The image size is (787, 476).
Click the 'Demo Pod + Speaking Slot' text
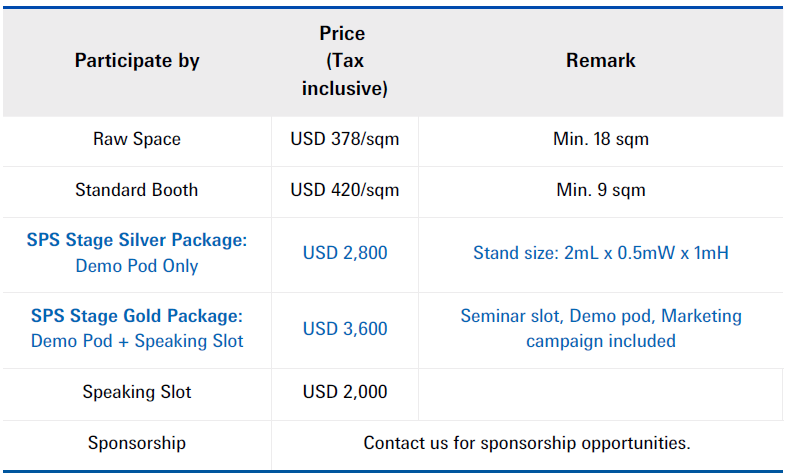click(137, 341)
